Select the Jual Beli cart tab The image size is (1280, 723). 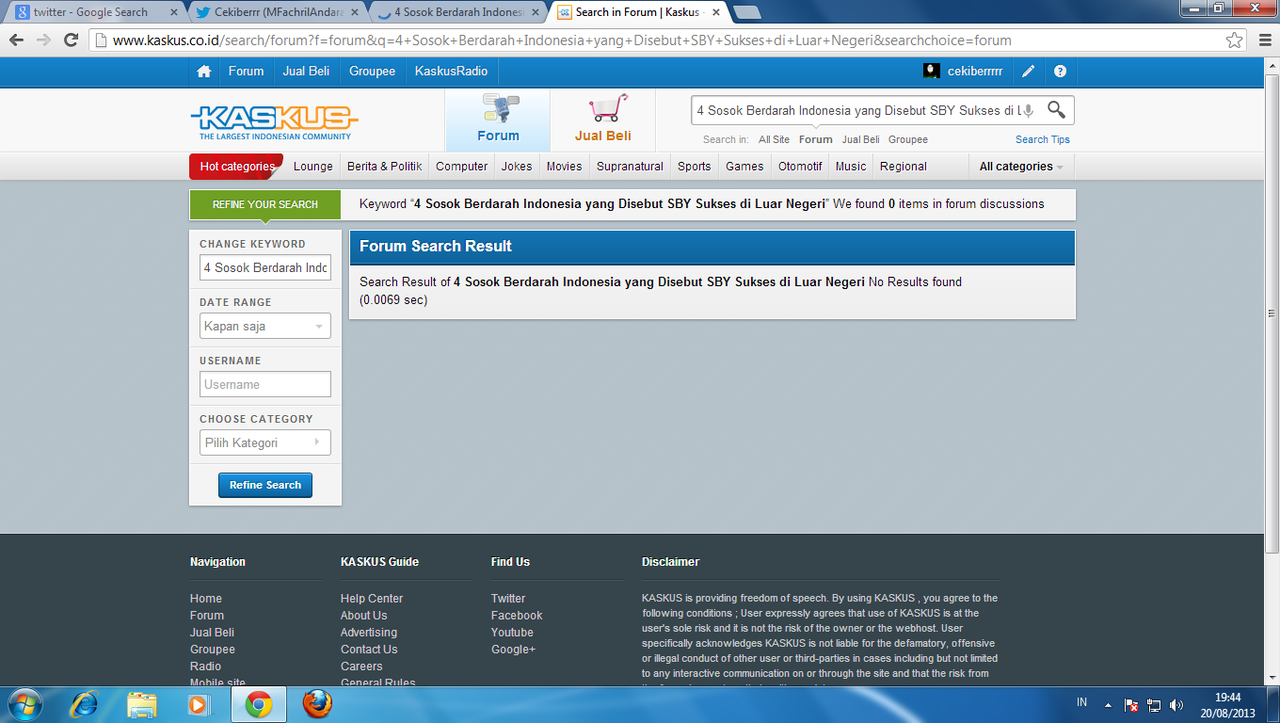coord(603,120)
